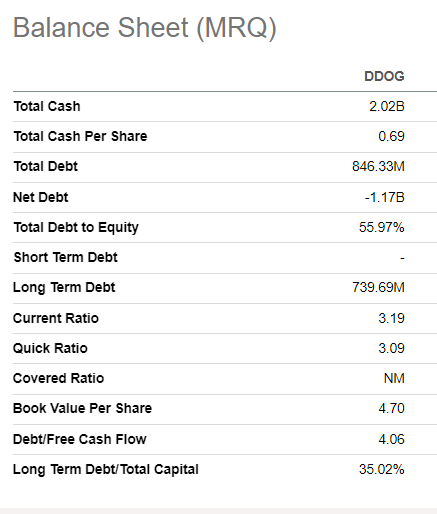Click the Long Term Debt label
The width and height of the screenshot is (437, 514).
pyautogui.click(x=64, y=288)
